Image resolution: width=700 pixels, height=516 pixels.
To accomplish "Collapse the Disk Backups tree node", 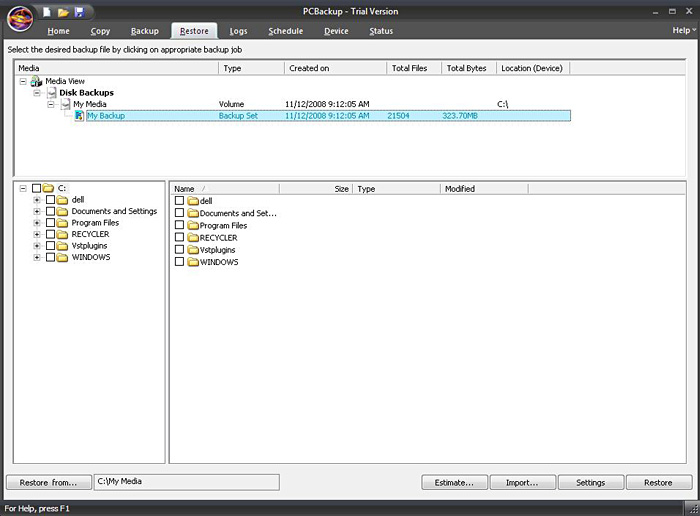I will pyautogui.click(x=37, y=93).
